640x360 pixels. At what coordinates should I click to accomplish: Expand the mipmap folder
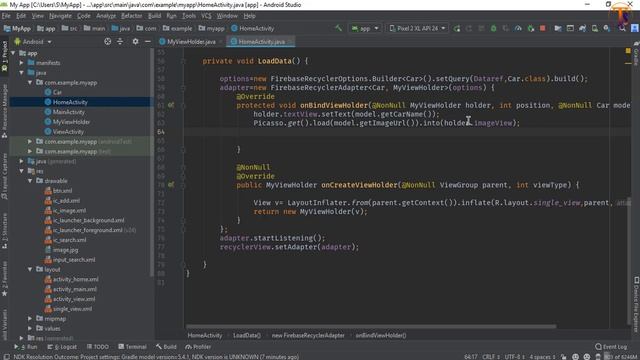[30, 318]
